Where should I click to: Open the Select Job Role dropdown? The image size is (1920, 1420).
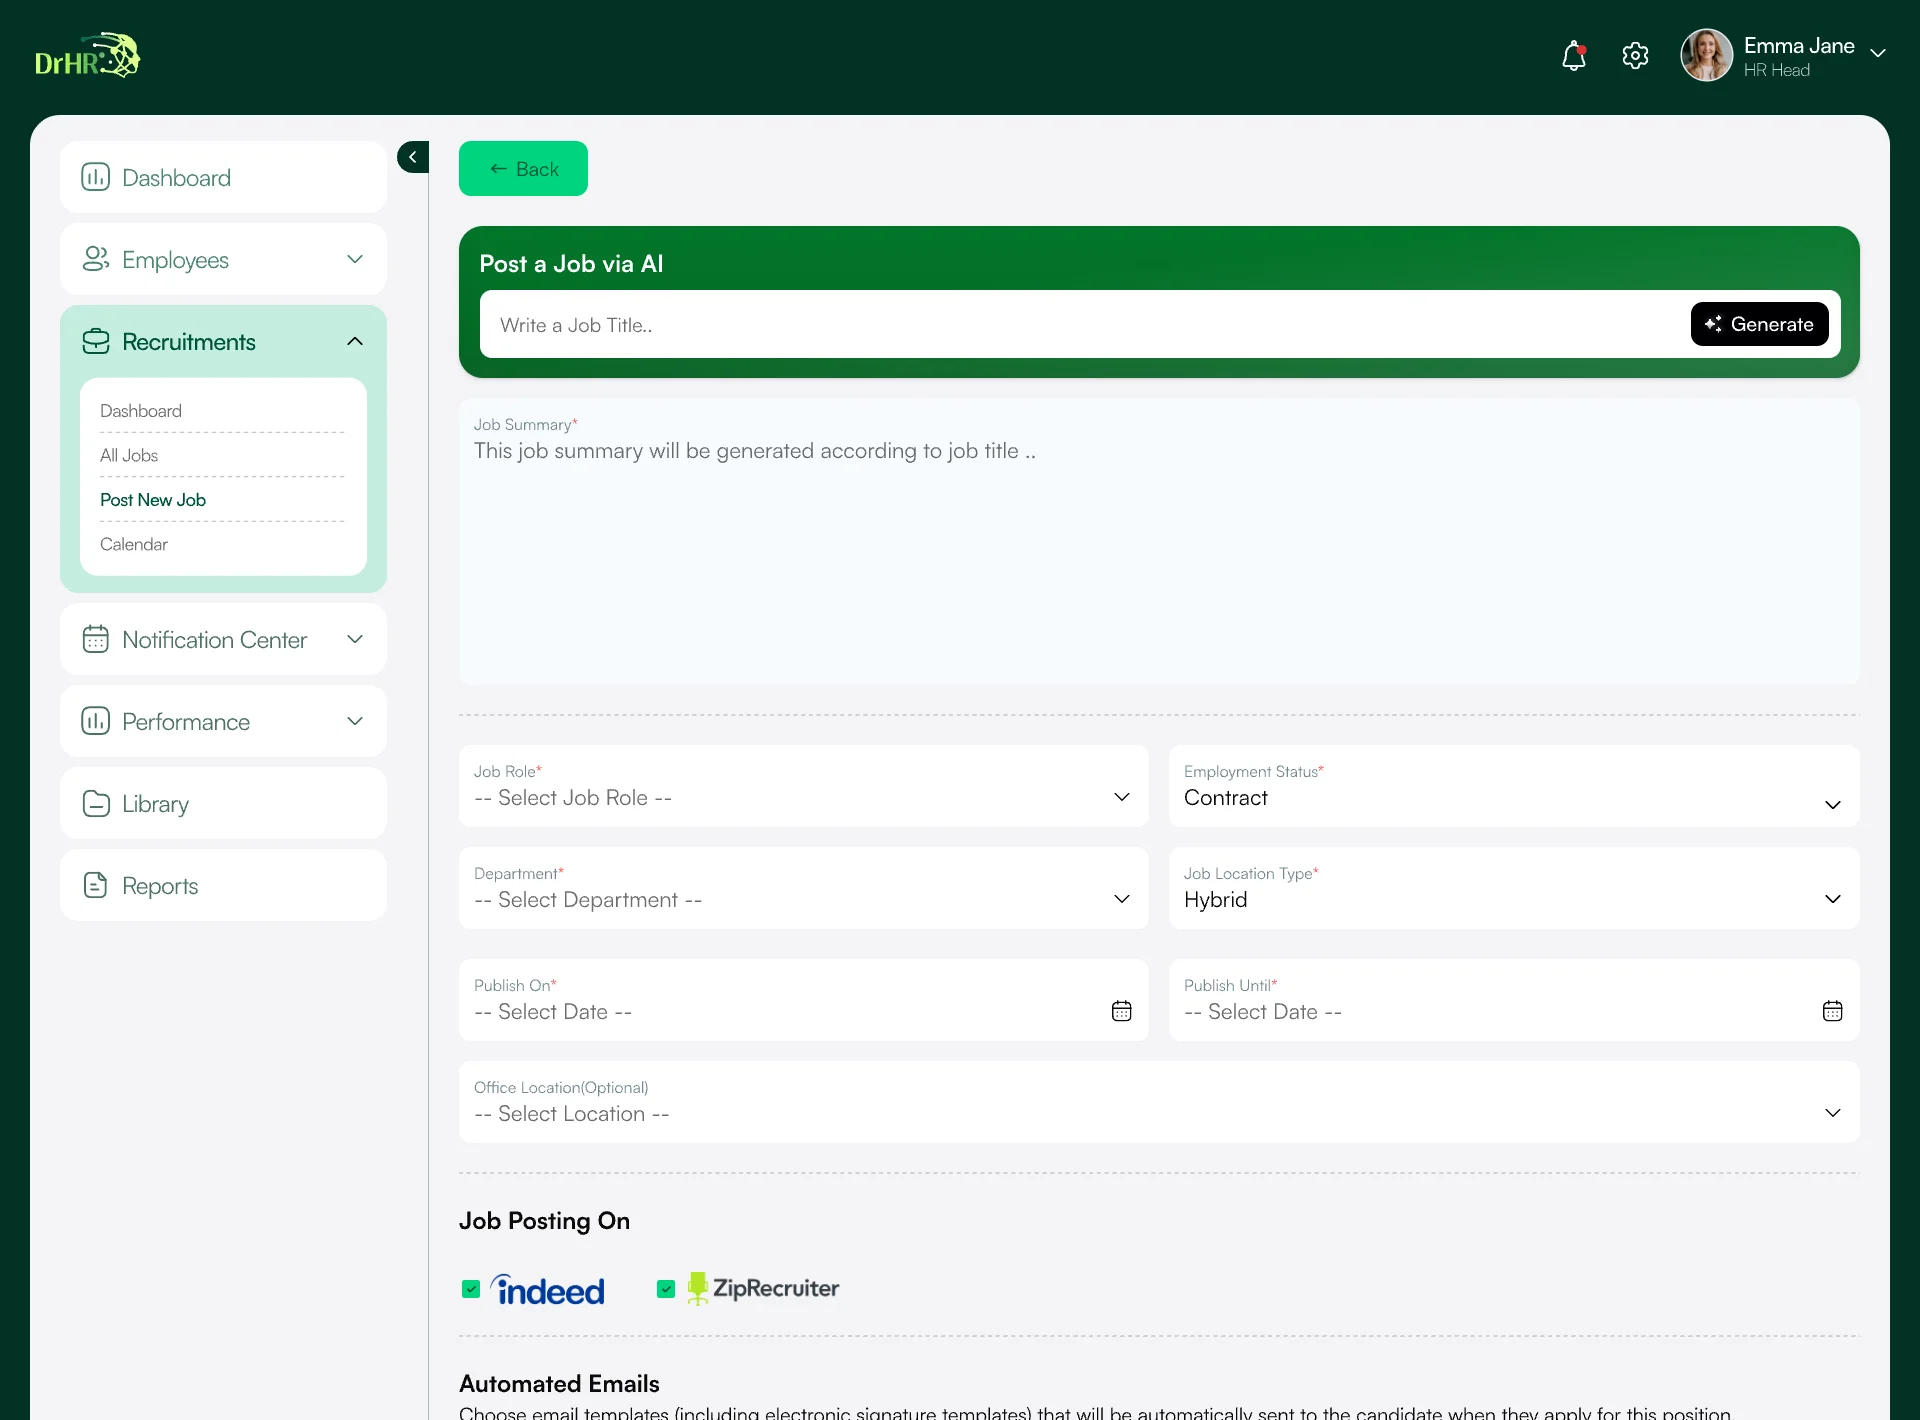coord(804,786)
